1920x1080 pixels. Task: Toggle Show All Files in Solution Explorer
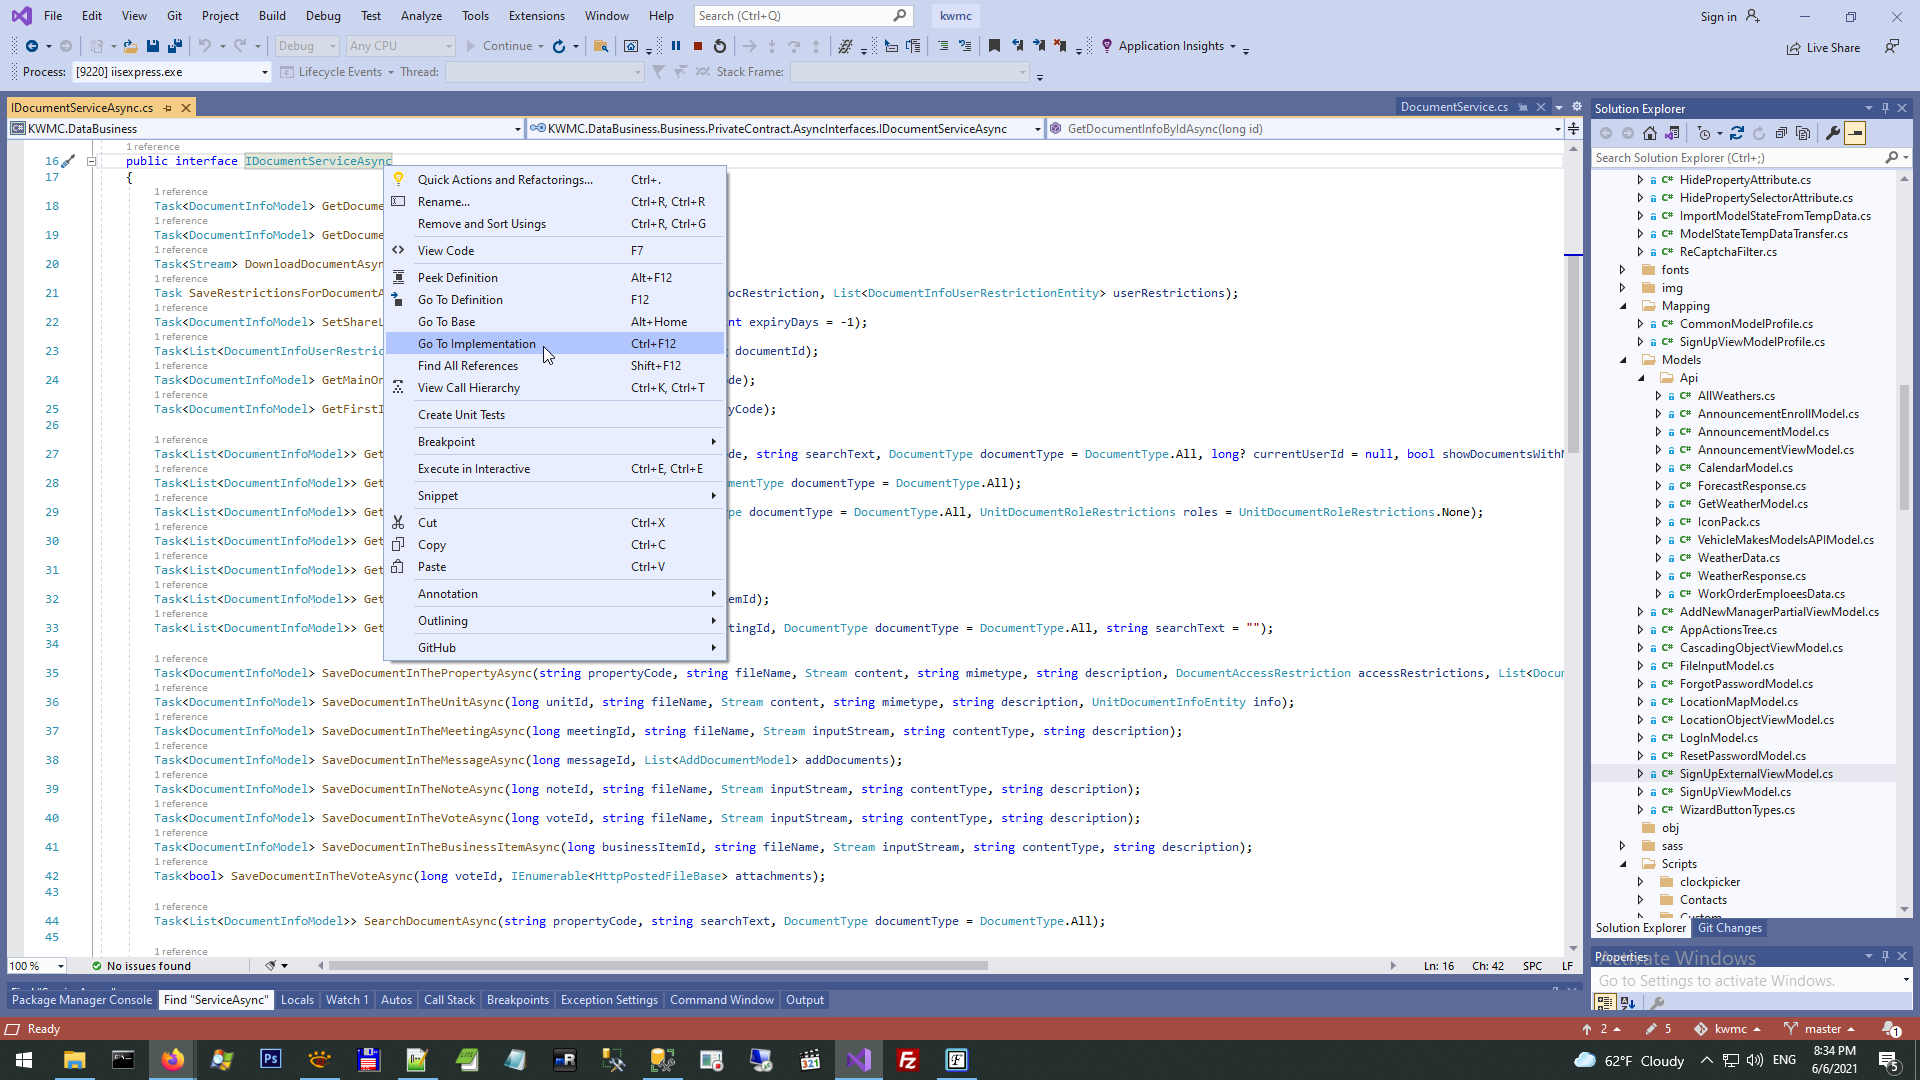1803,133
